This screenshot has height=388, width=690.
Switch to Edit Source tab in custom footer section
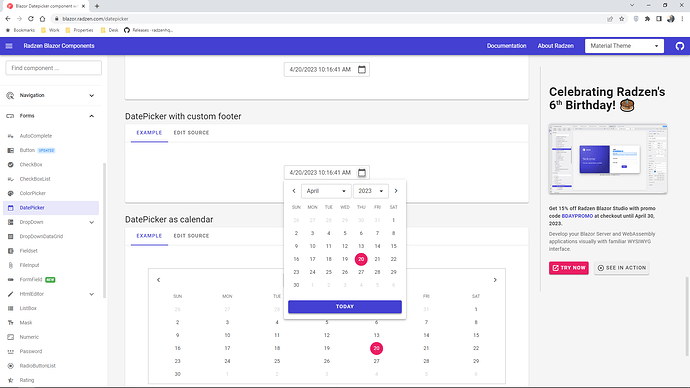[x=191, y=133]
